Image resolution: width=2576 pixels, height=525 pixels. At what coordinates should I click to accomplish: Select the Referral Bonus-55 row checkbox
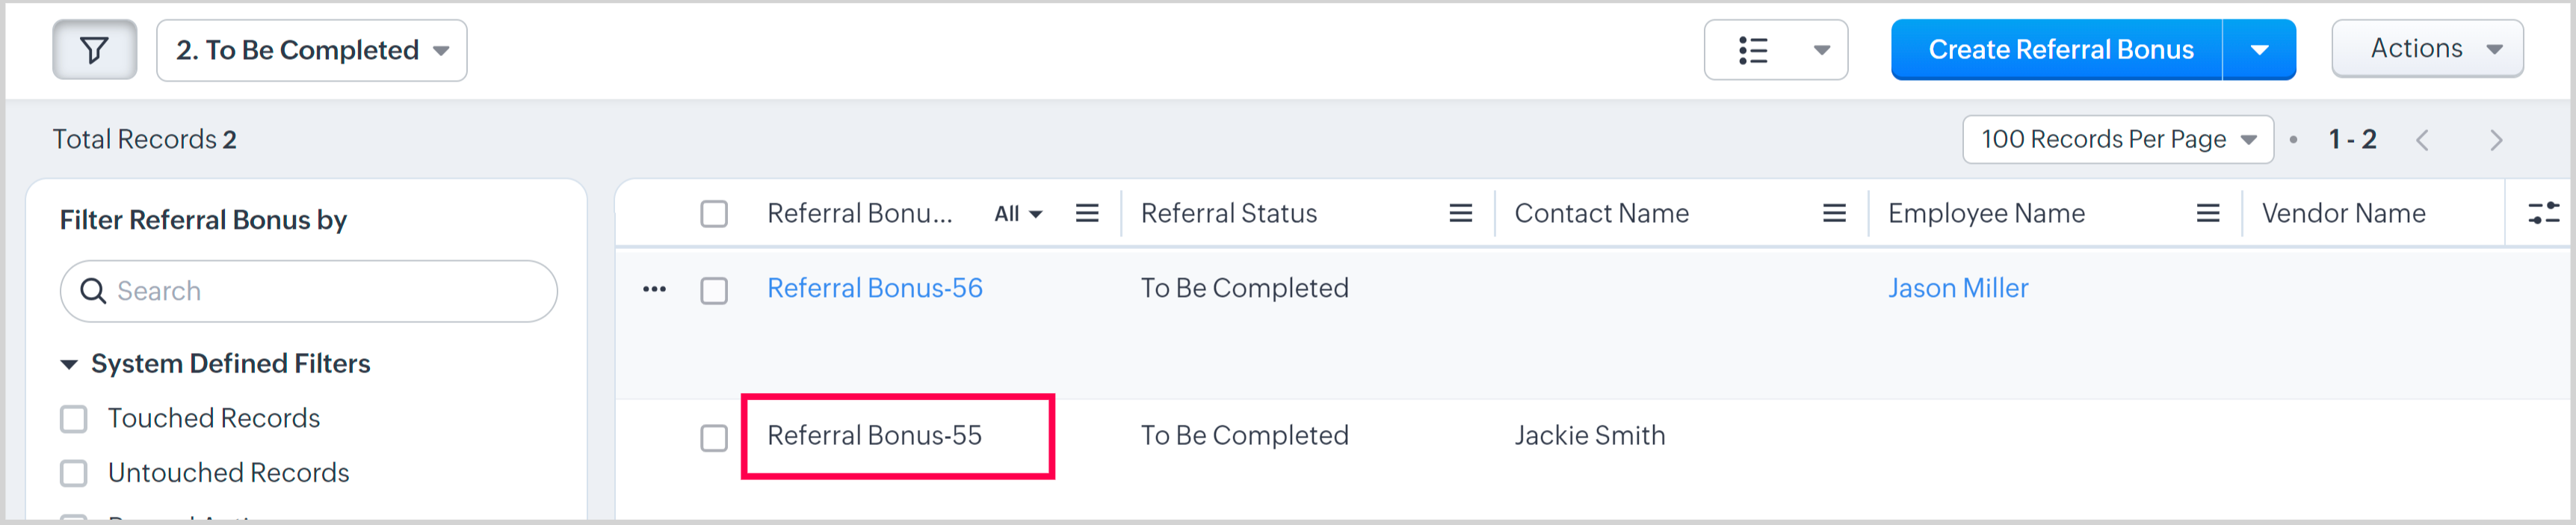click(714, 438)
